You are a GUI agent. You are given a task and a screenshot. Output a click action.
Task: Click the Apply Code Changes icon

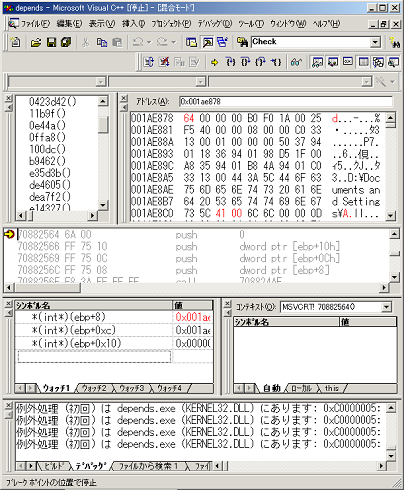point(194,62)
